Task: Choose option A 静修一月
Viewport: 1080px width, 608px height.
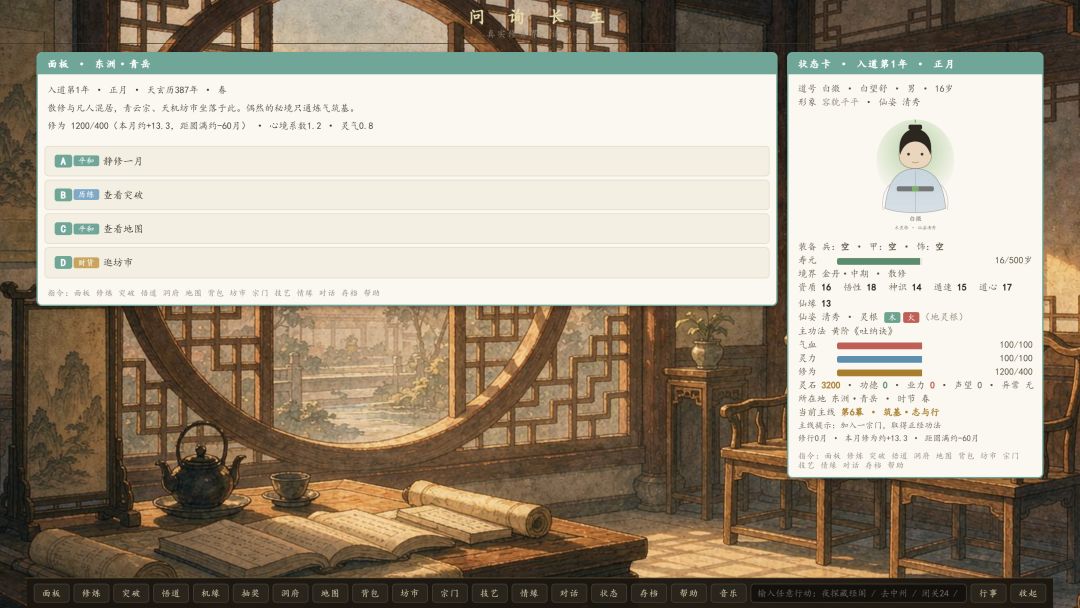Action: point(407,161)
